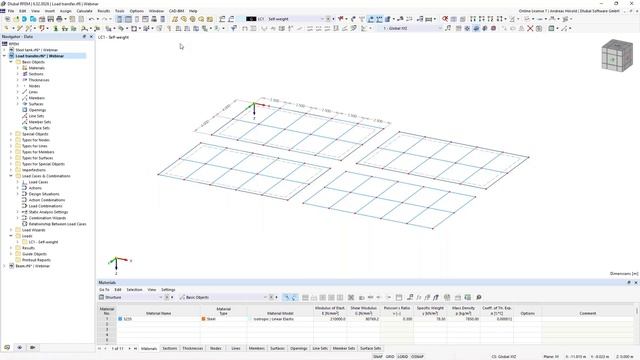Select Static Analysis Settings in Navigator

point(48,212)
